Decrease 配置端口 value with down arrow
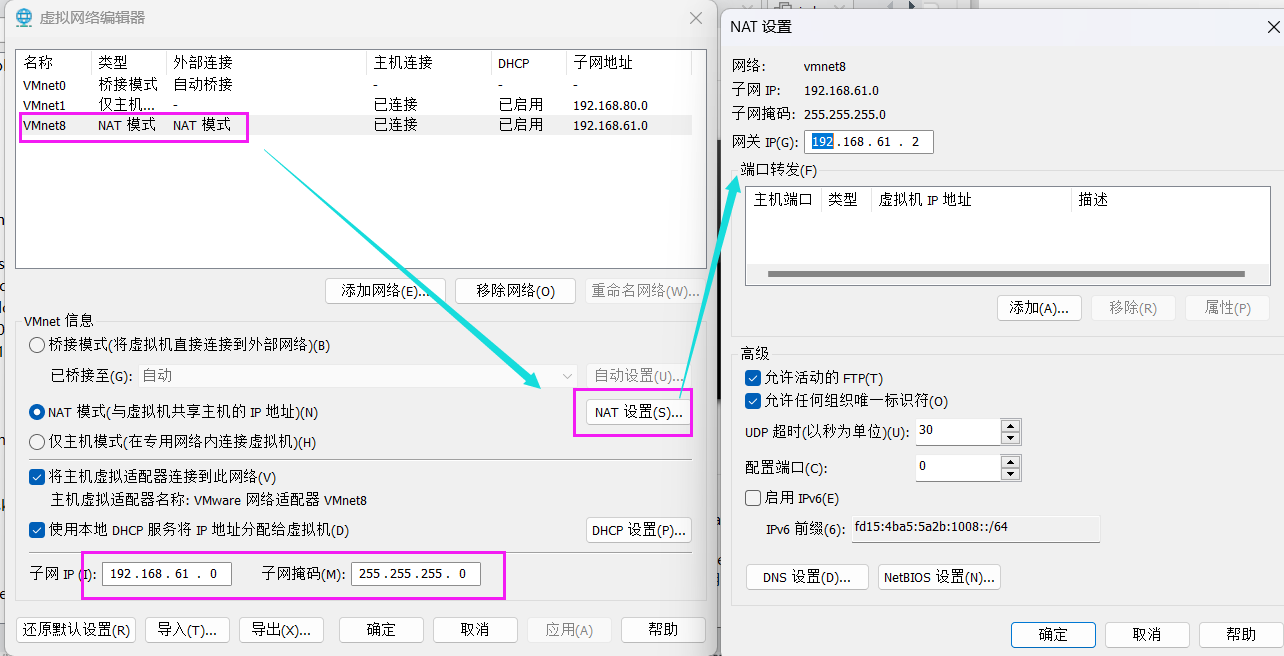 1010,474
